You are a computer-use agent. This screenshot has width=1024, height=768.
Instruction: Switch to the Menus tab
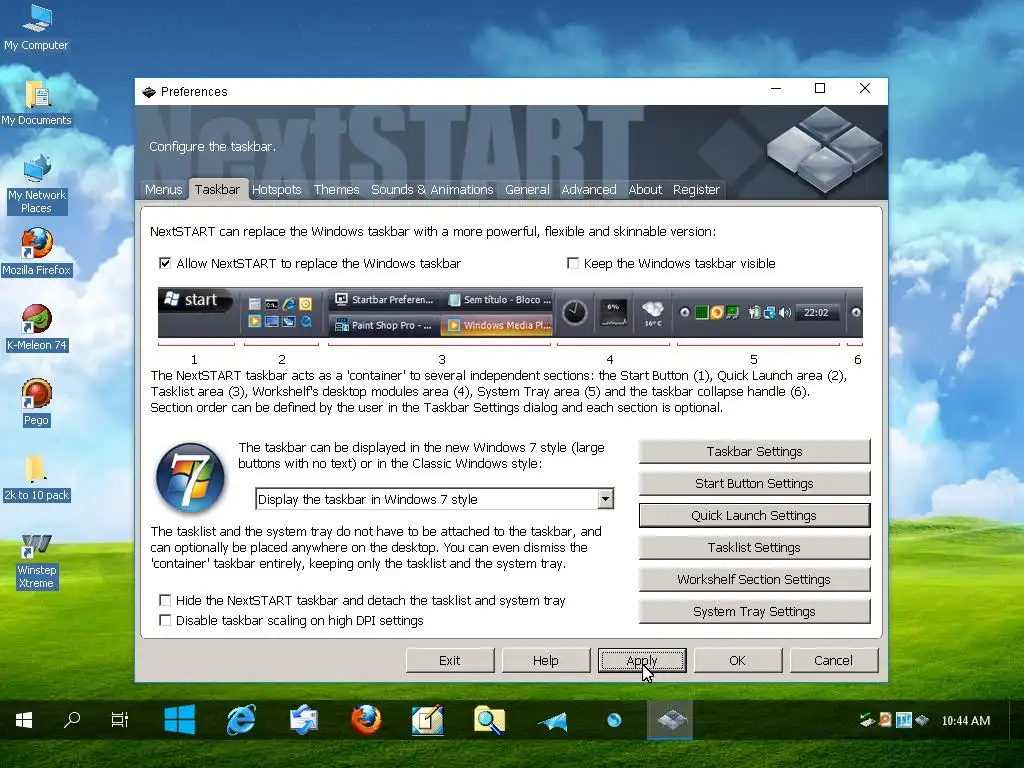(x=163, y=189)
